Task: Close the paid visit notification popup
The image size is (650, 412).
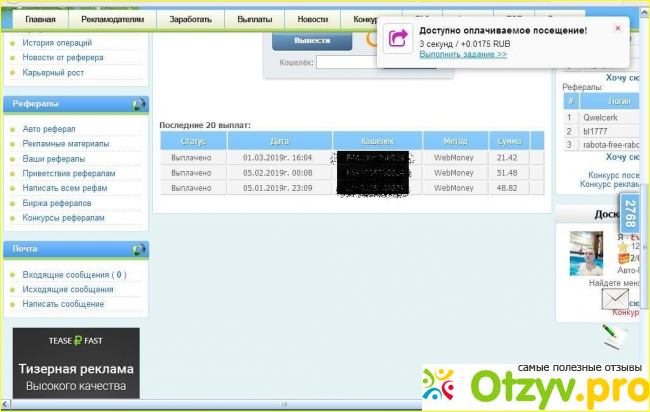Action: [618, 29]
